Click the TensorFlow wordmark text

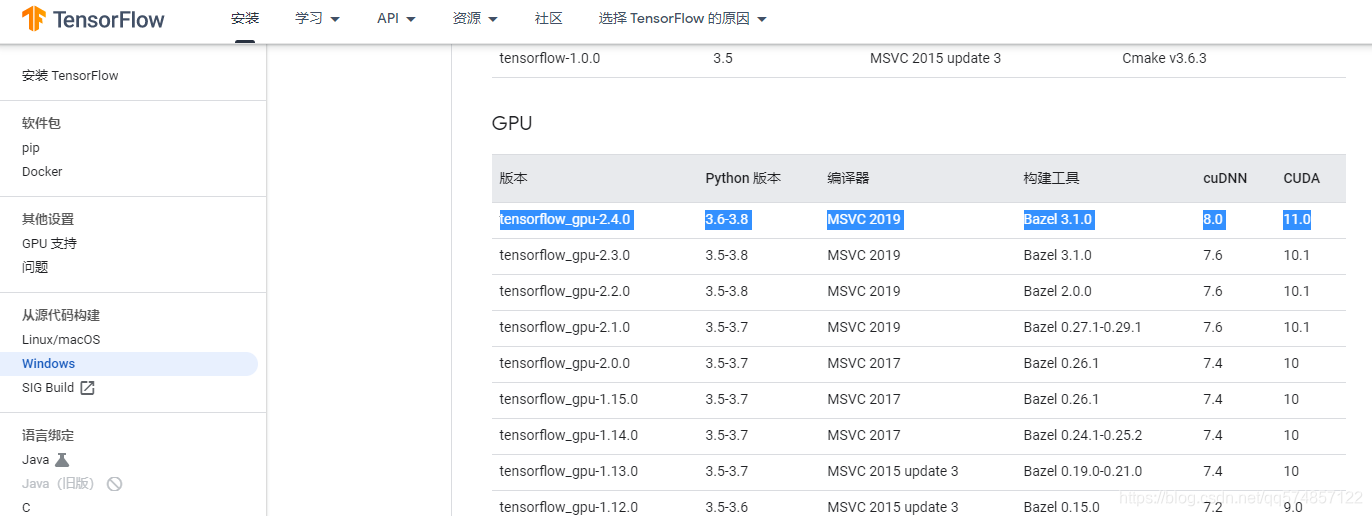coord(108,19)
